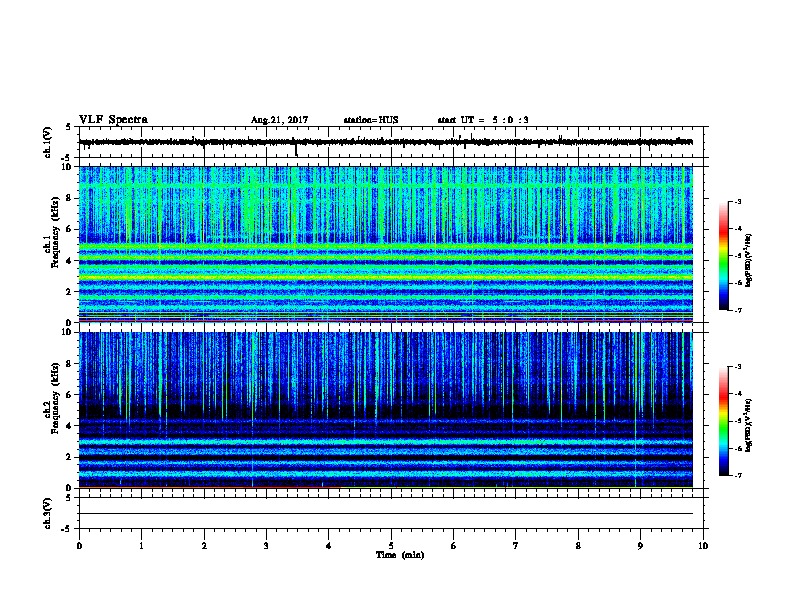Screen dimensions: 792x612
Task: Click the time axis tick label 10
Action: (703, 546)
